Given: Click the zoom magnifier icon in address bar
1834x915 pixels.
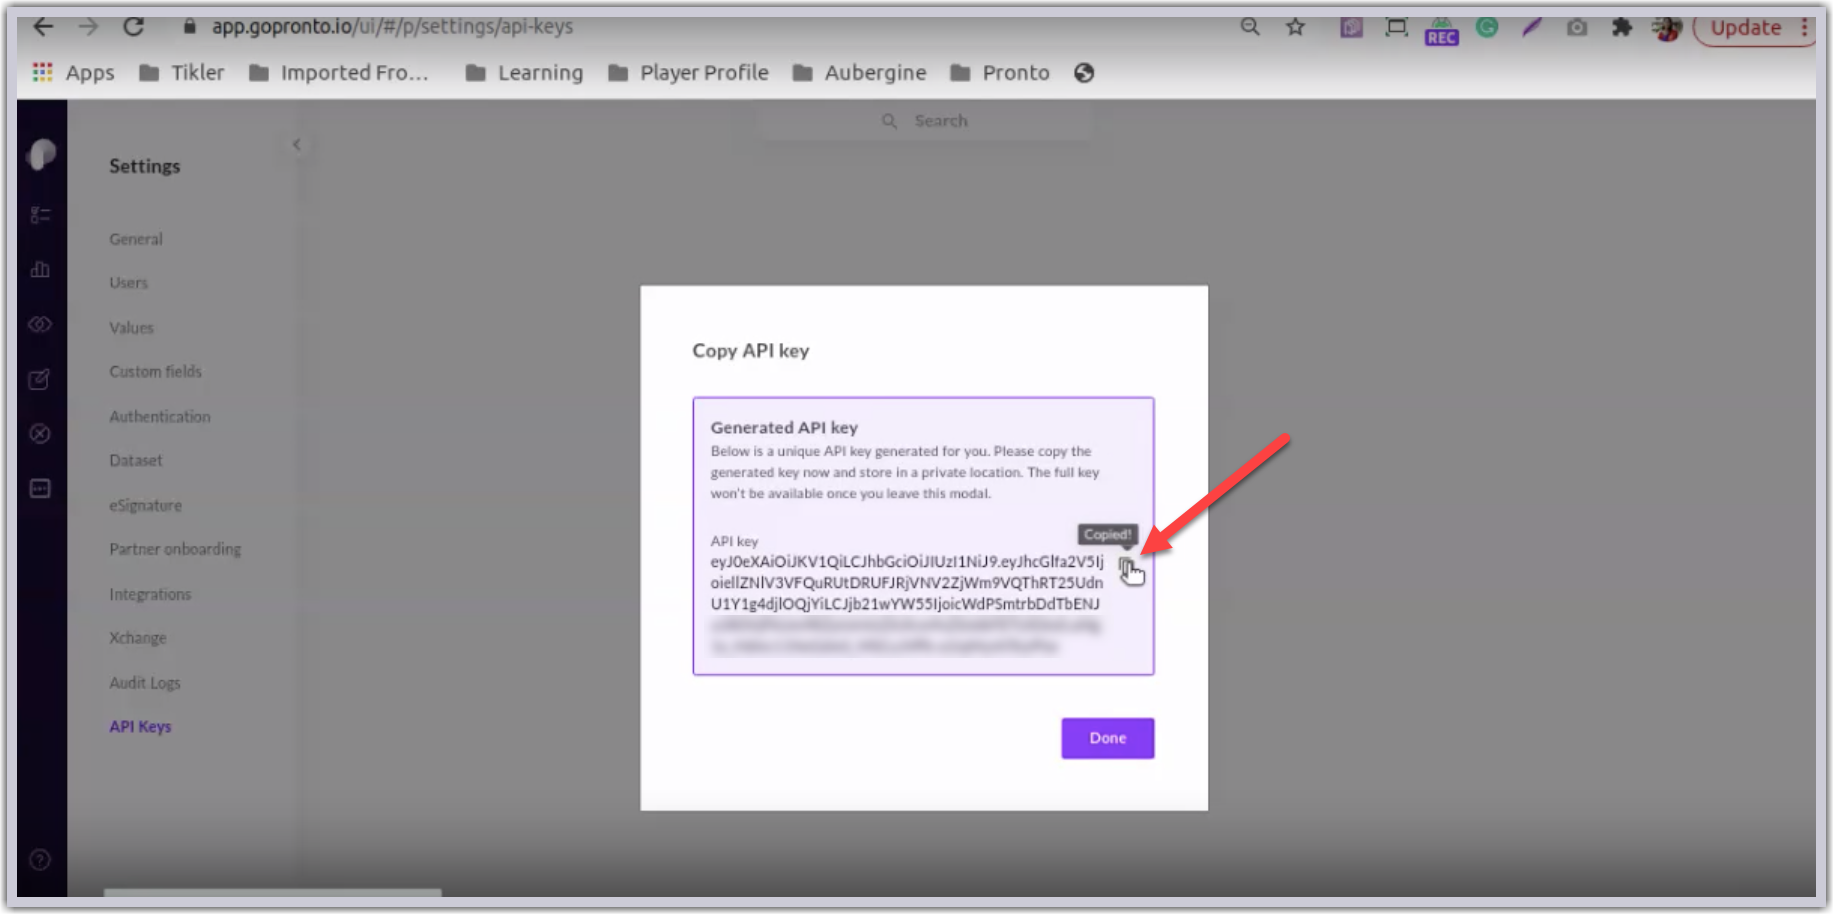Looking at the screenshot, I should click(1250, 27).
